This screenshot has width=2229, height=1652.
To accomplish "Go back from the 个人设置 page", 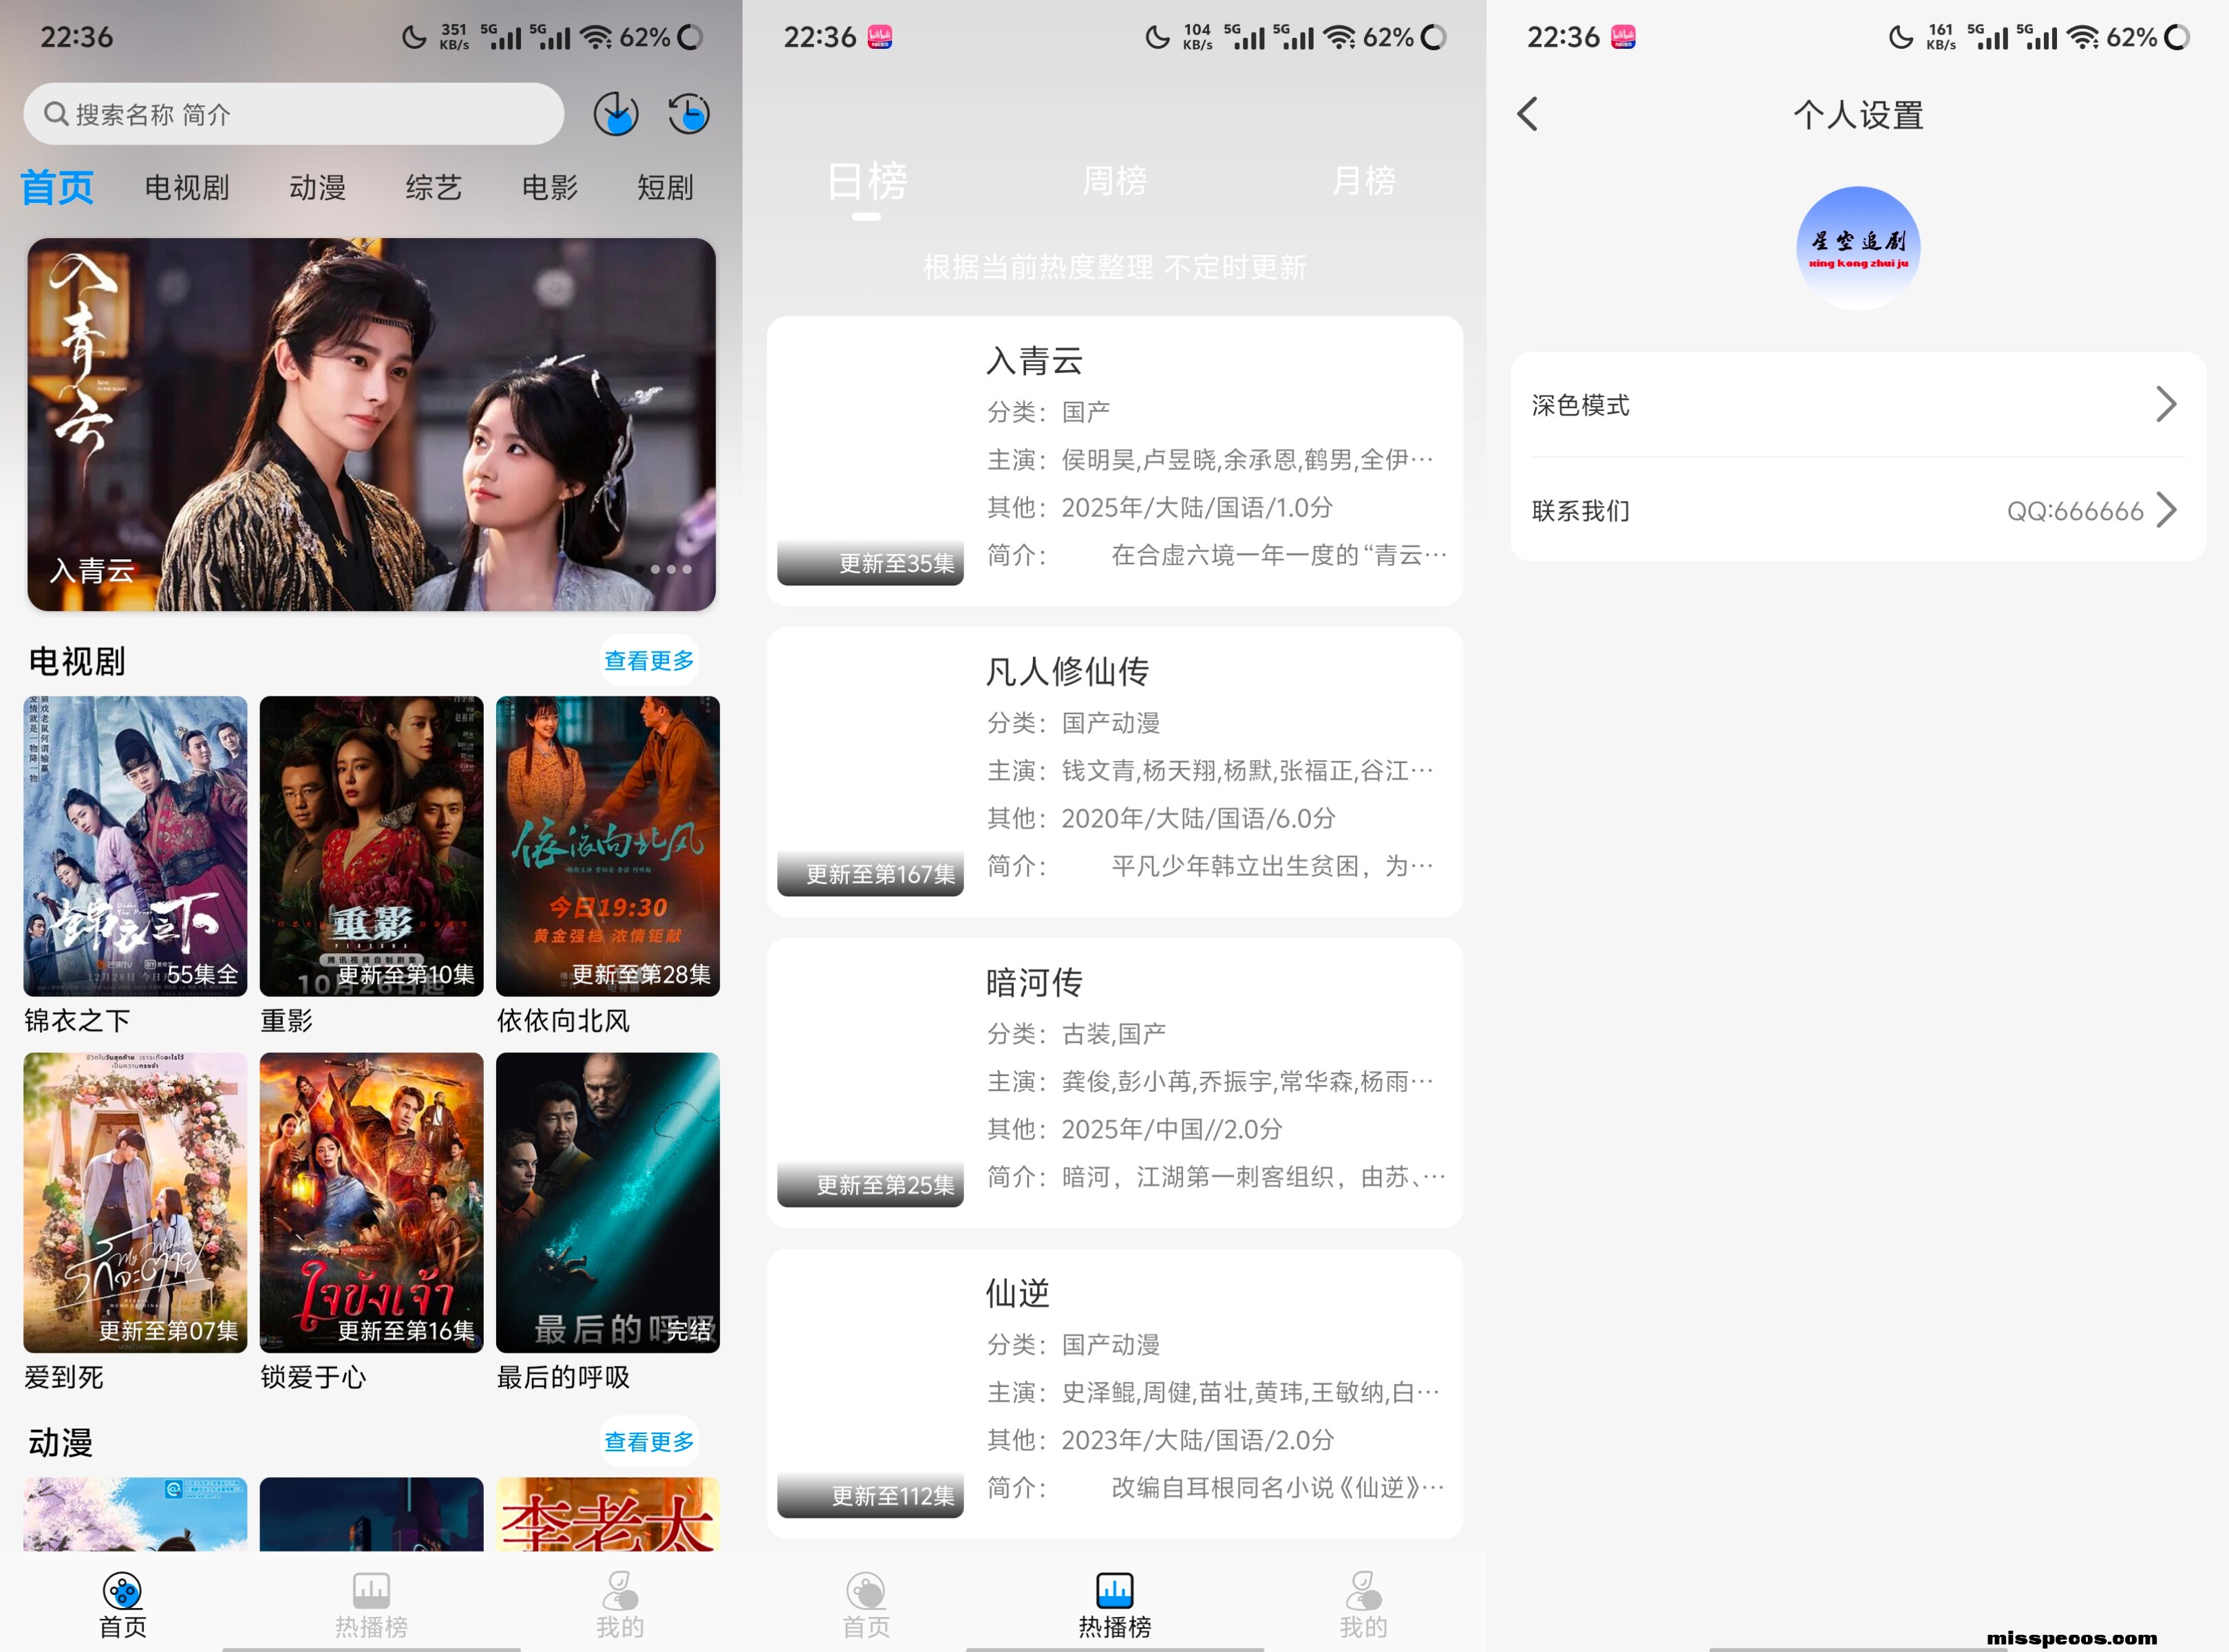I will click(x=1528, y=114).
